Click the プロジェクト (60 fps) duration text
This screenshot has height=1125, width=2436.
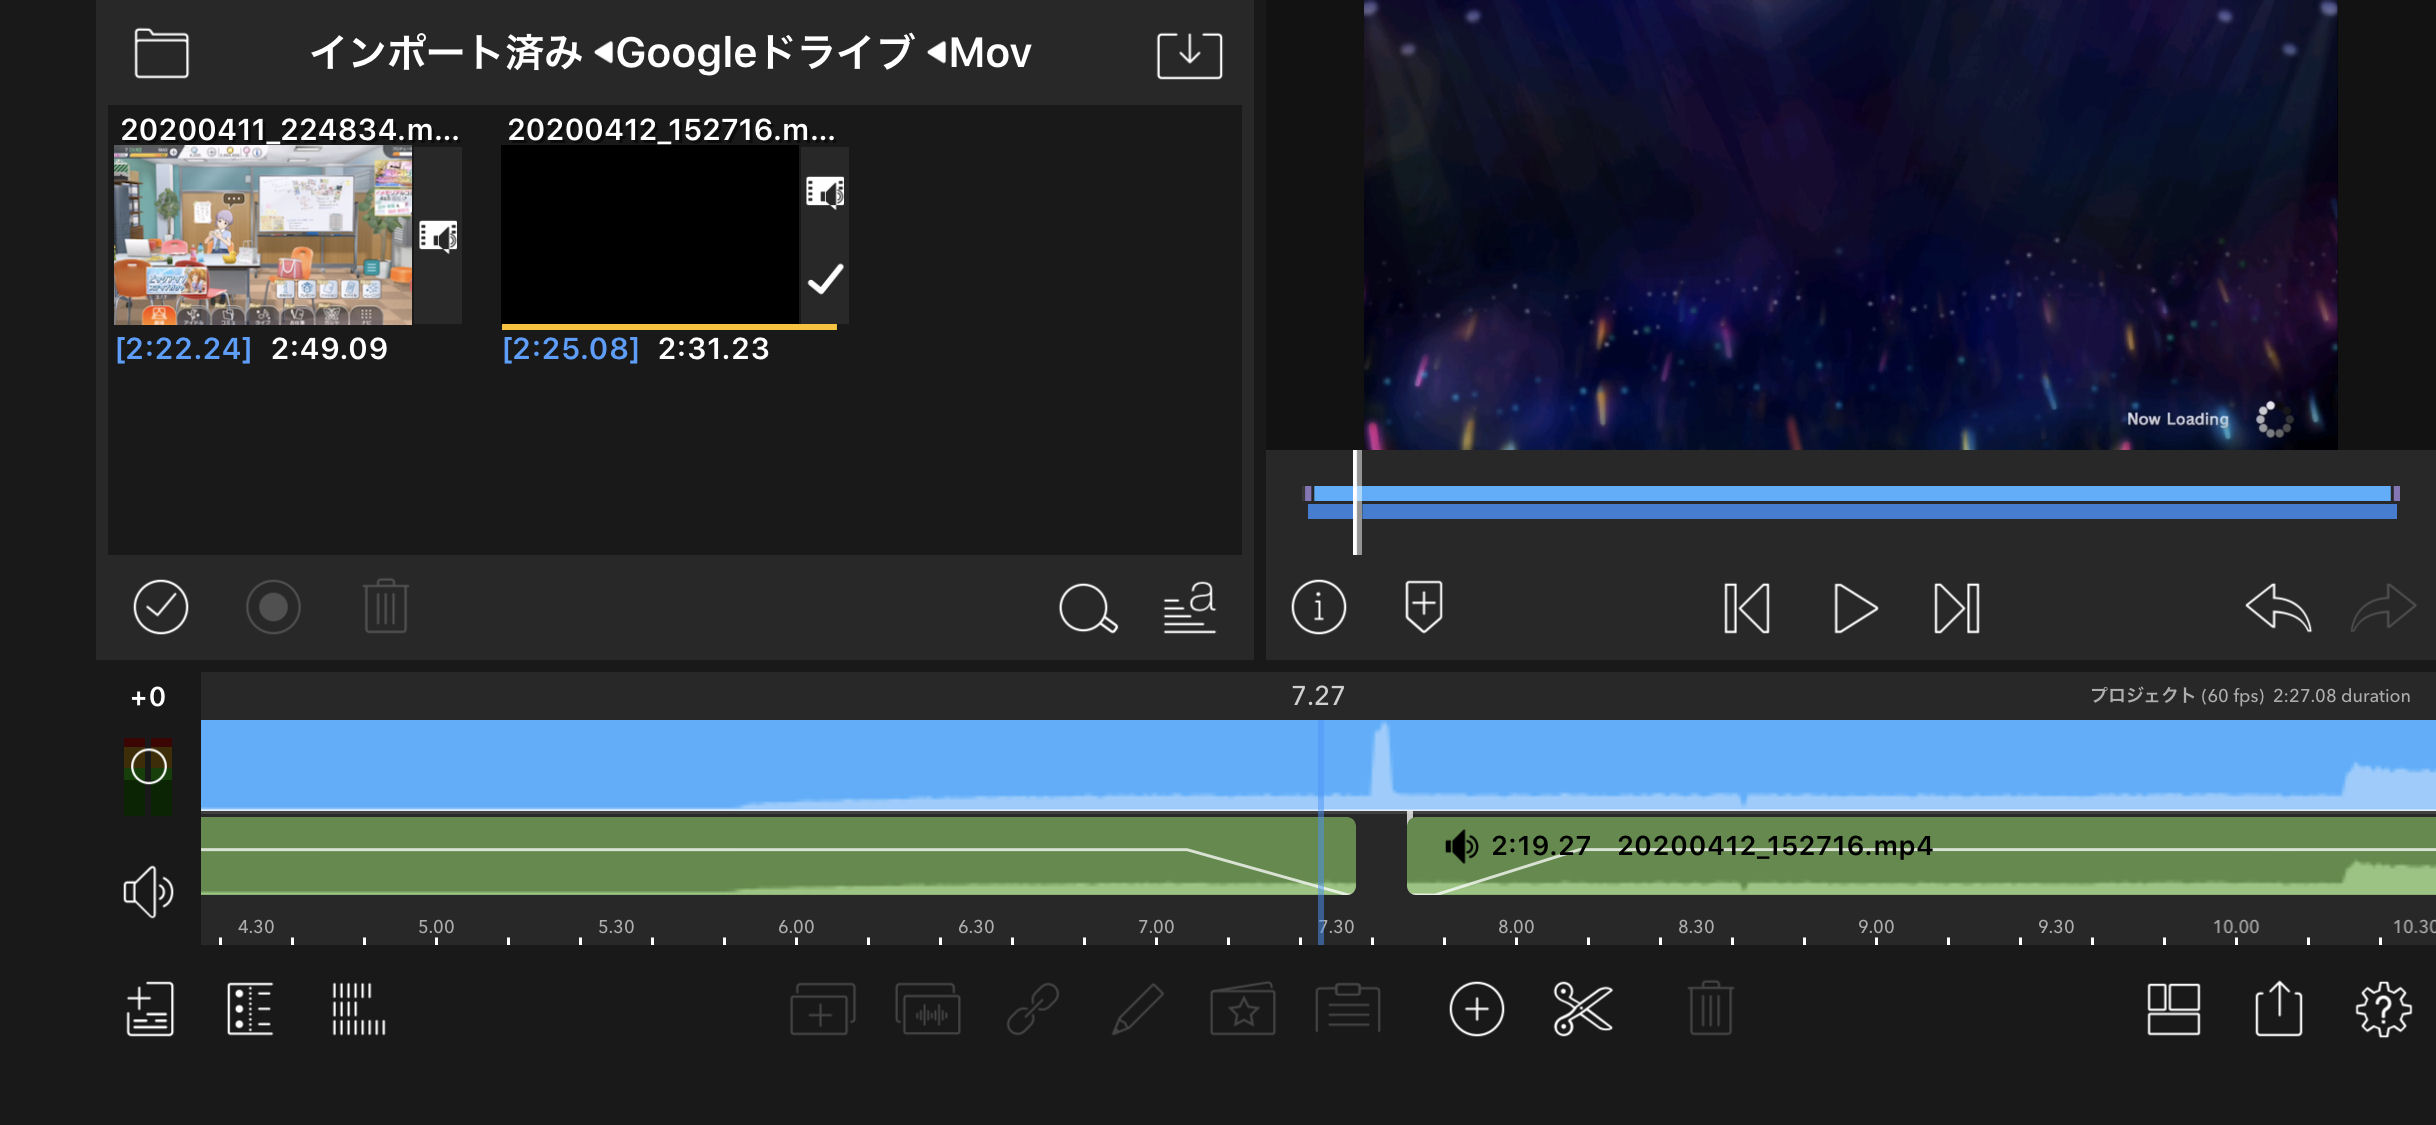pyautogui.click(x=2249, y=696)
